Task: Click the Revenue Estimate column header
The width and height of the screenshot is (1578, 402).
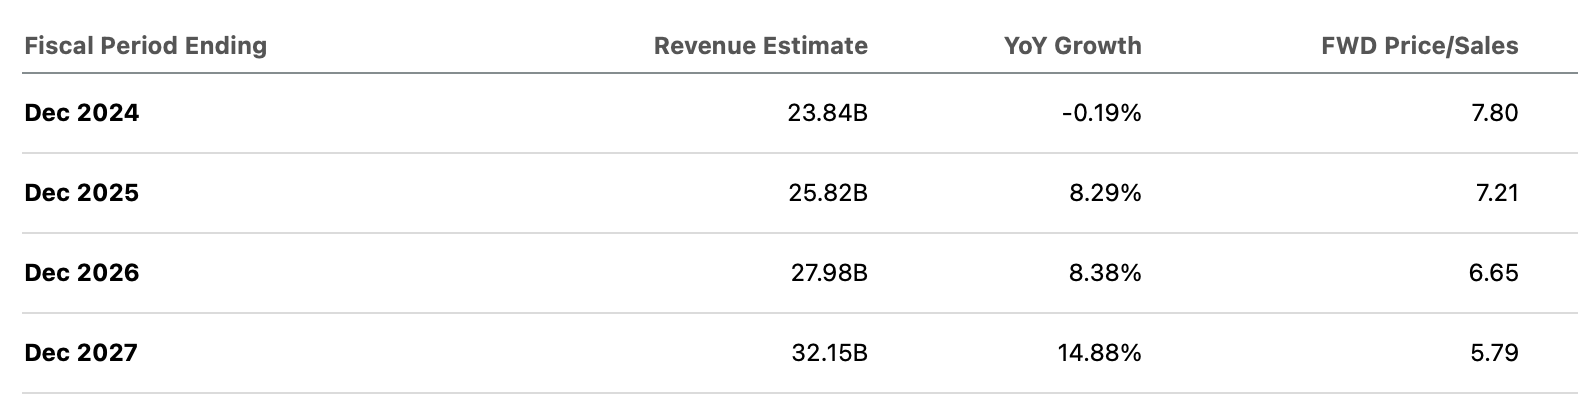Action: tap(760, 46)
